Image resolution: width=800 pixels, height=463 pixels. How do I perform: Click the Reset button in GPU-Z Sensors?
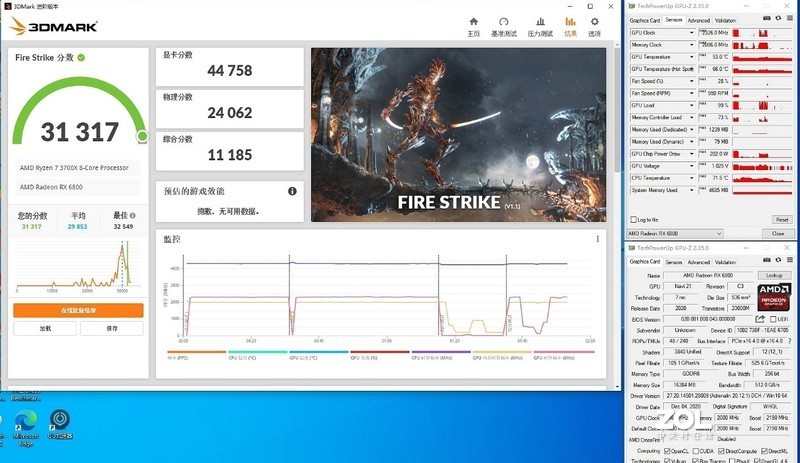coord(782,220)
